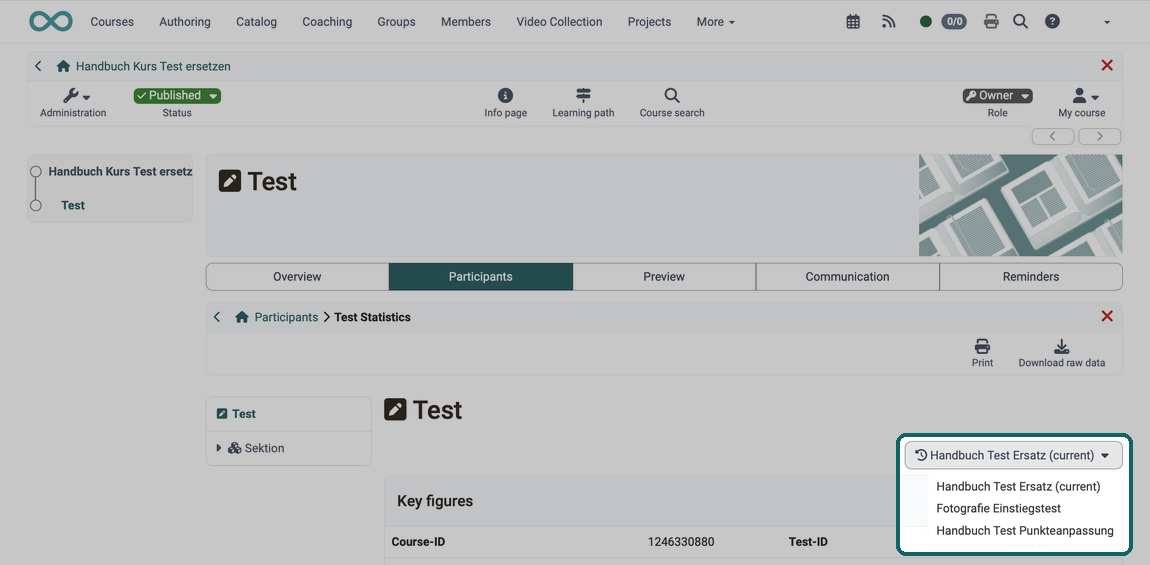This screenshot has height=565, width=1150.
Task: Switch to the Preview tab
Action: [664, 277]
